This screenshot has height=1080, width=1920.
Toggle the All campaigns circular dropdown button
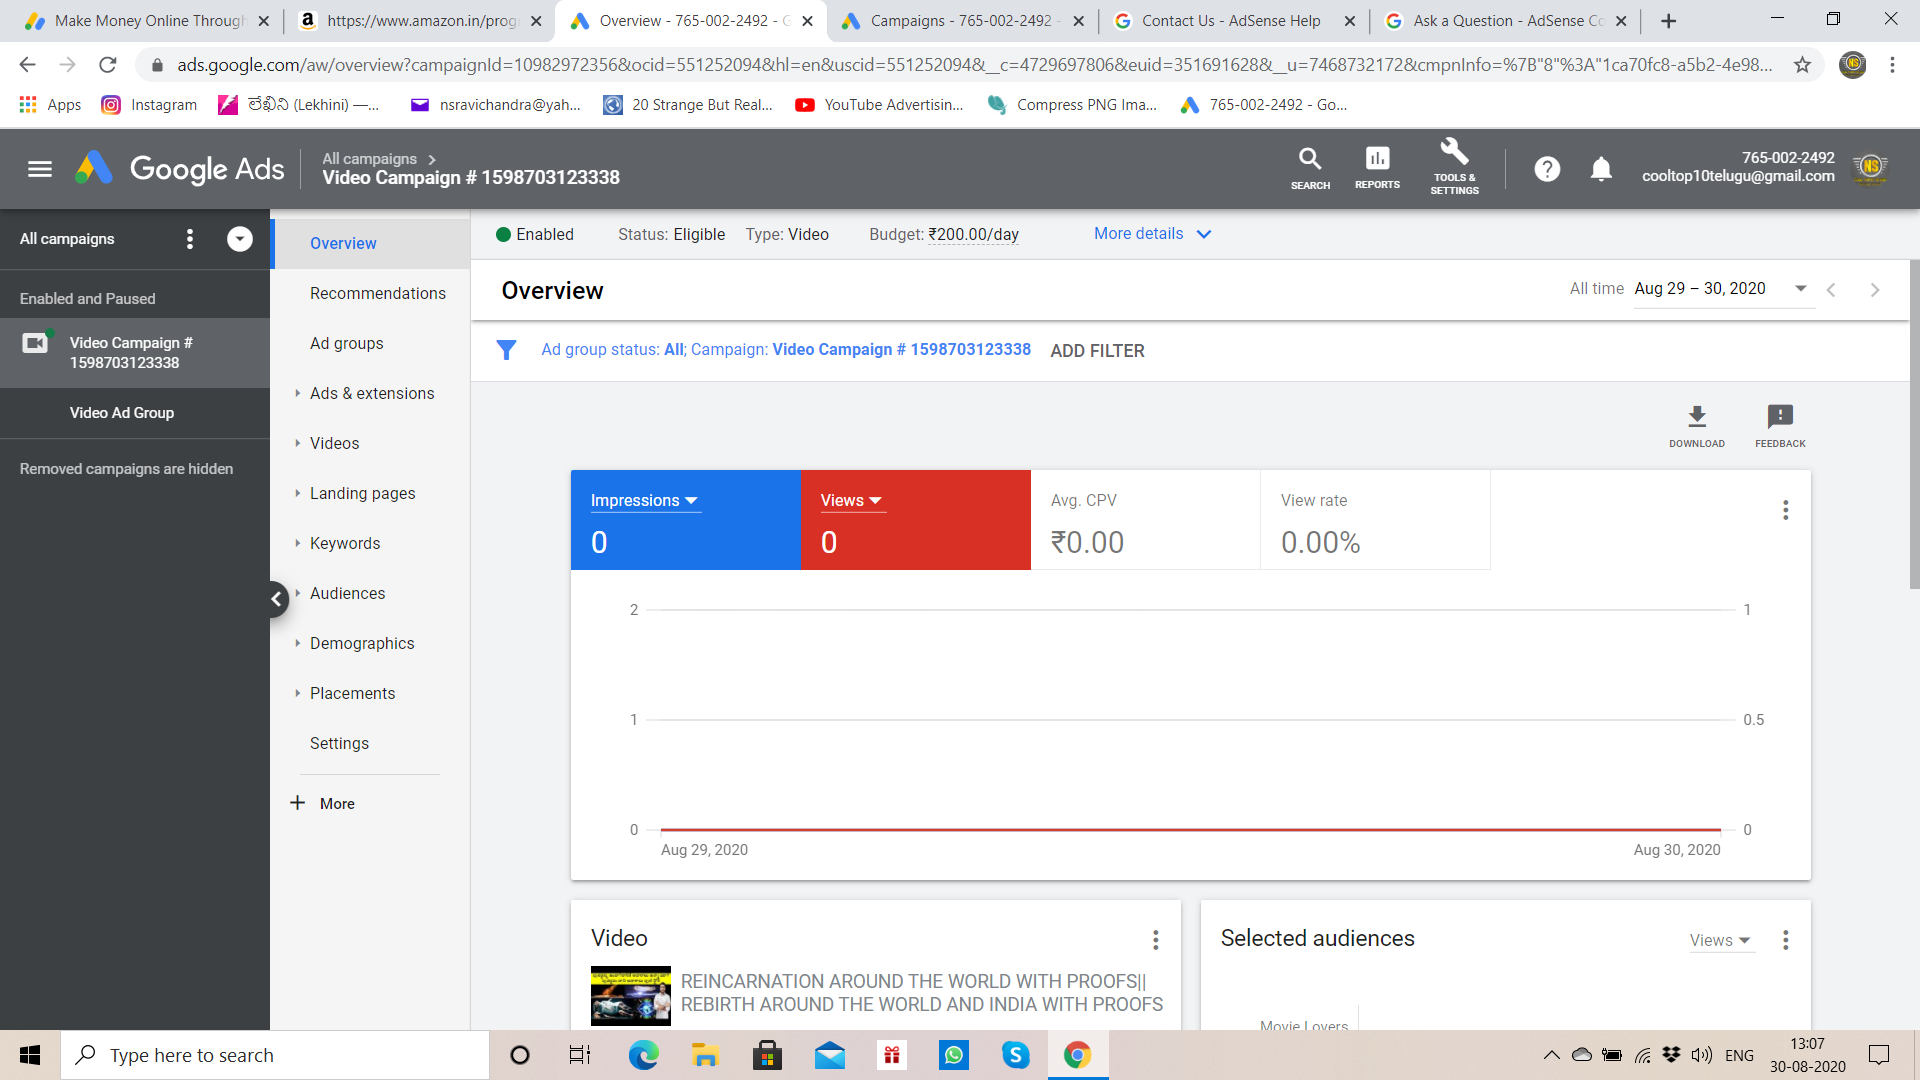[x=240, y=239]
